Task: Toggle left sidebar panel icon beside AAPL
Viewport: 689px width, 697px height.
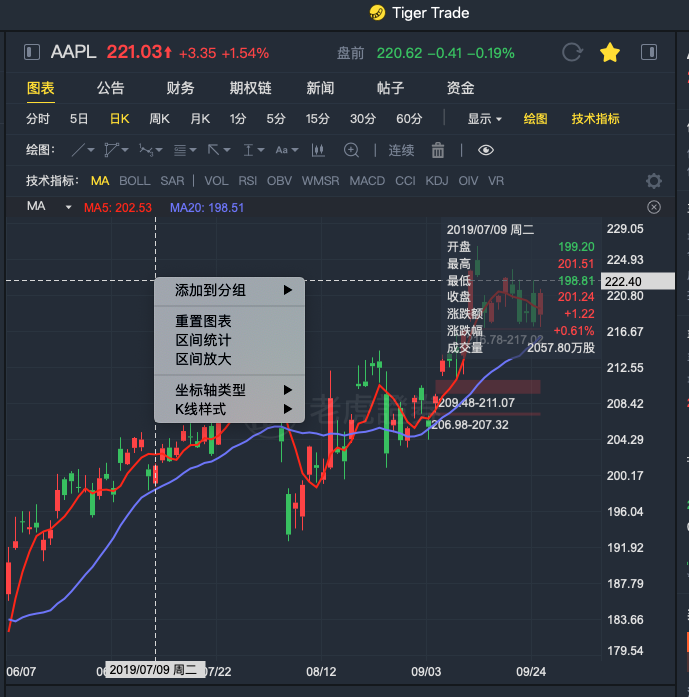Action: coord(32,52)
